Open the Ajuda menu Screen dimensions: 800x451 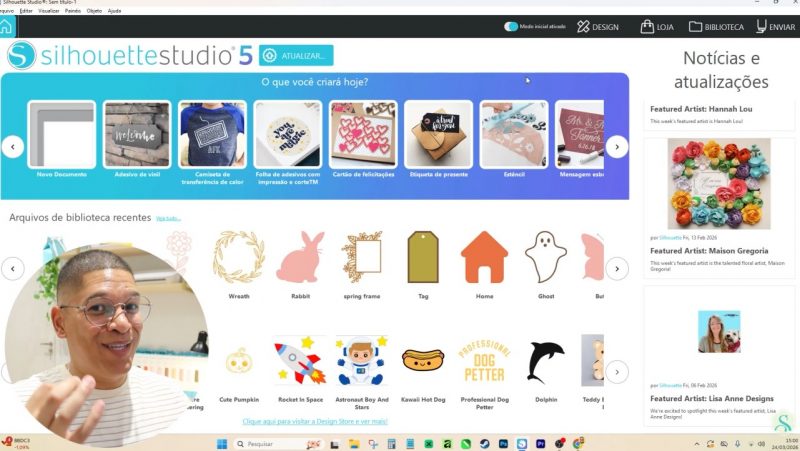pyautogui.click(x=114, y=11)
